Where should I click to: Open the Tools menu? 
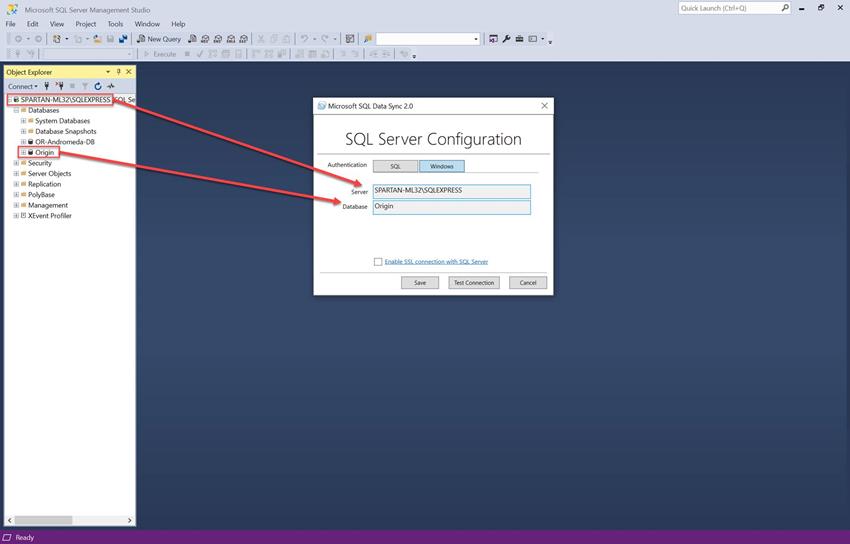115,24
